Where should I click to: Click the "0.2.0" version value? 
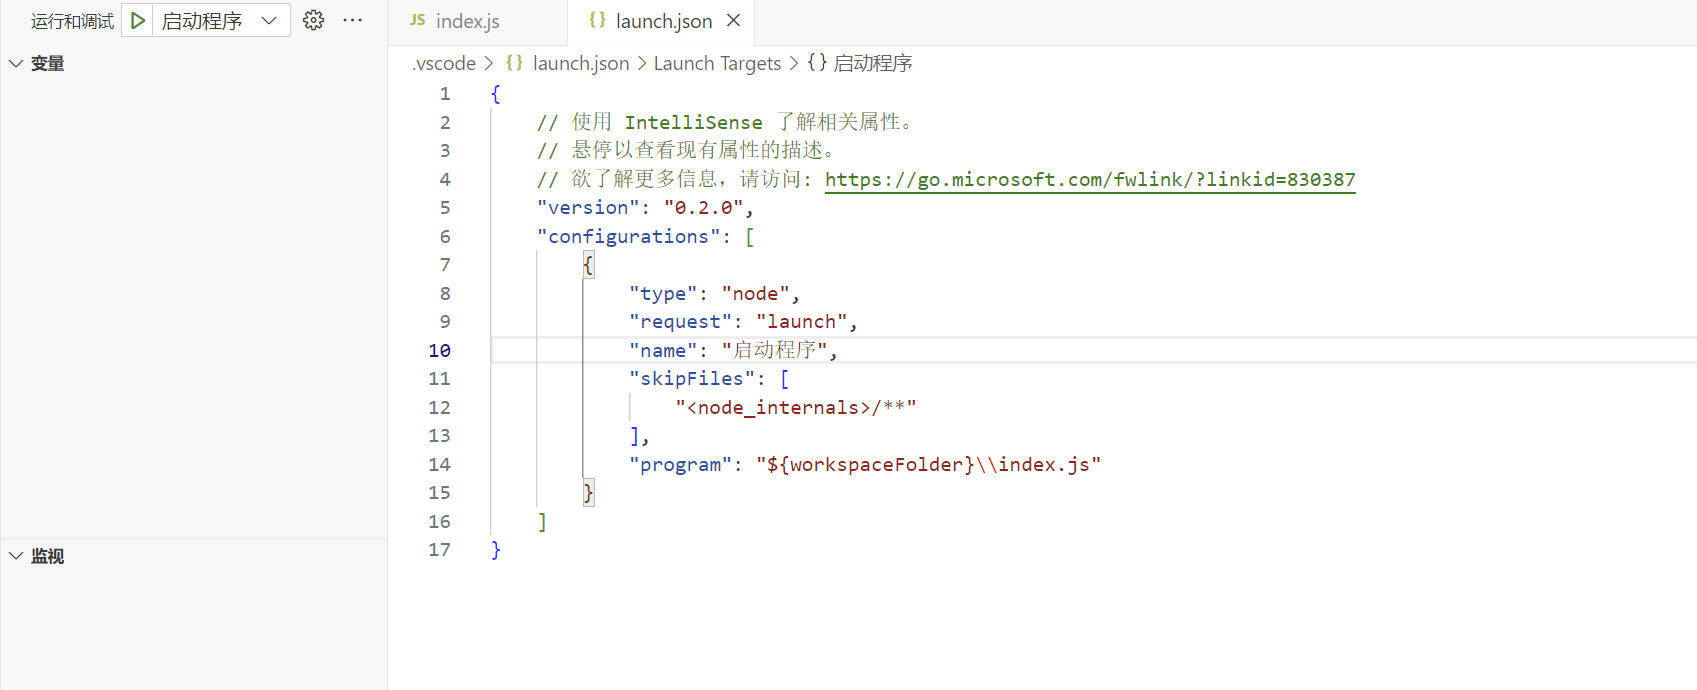click(704, 207)
